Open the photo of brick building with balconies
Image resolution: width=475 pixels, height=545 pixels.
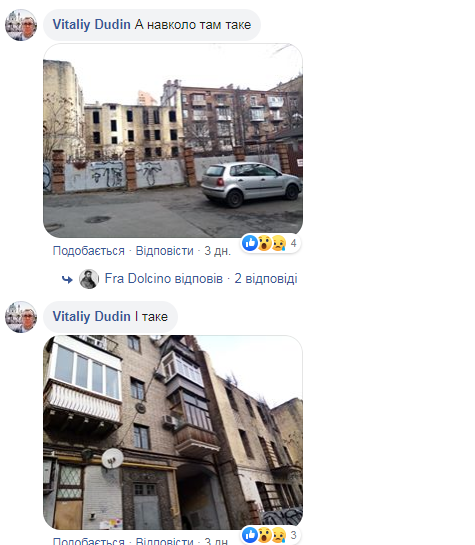pos(173,432)
